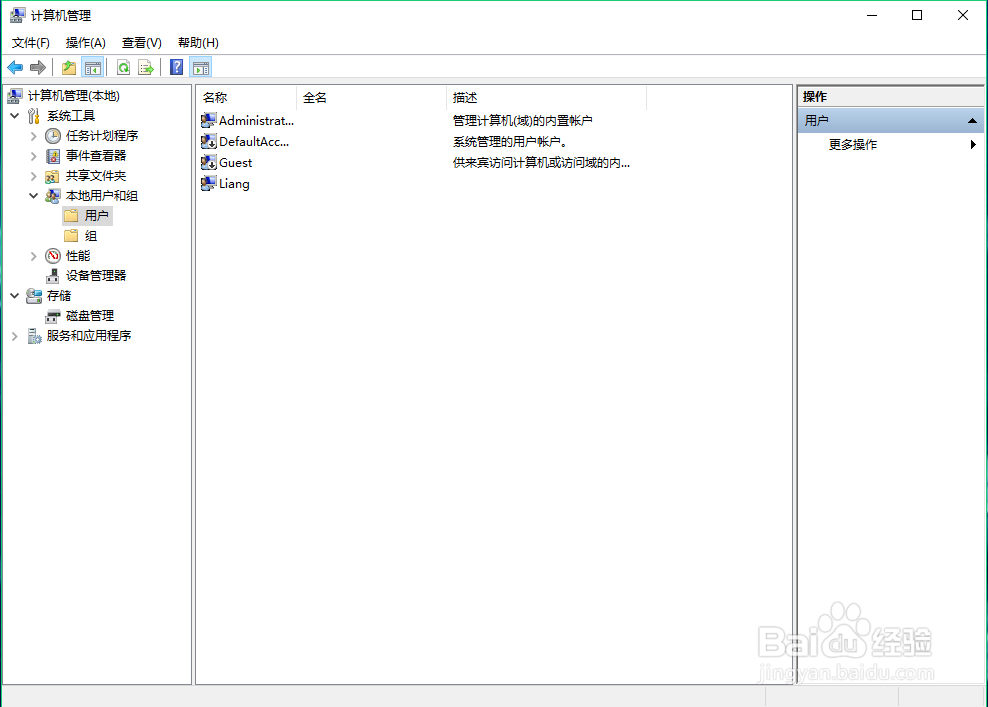Refresh the user list with green icon
The image size is (988, 707).
point(124,67)
